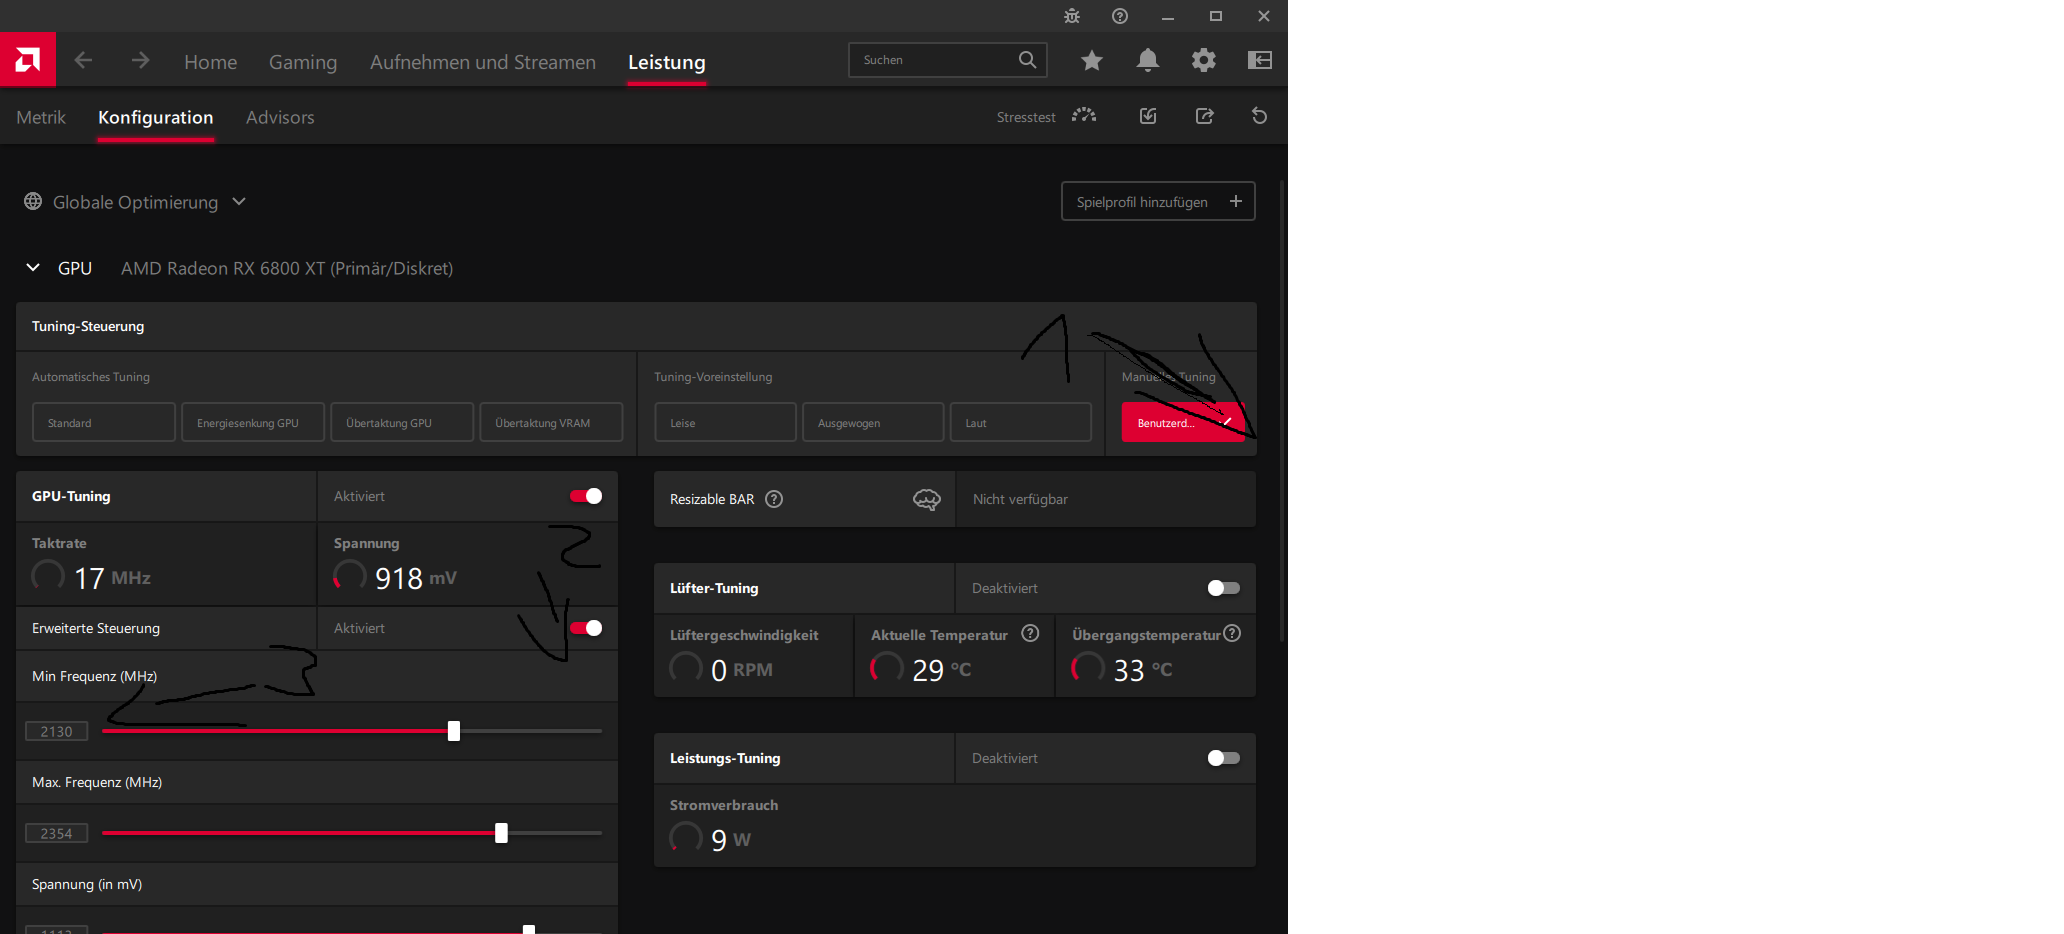Click the 0 RPM Lüftergeschwindigkeit reading
This screenshot has width=2064, height=934.
[x=741, y=670]
